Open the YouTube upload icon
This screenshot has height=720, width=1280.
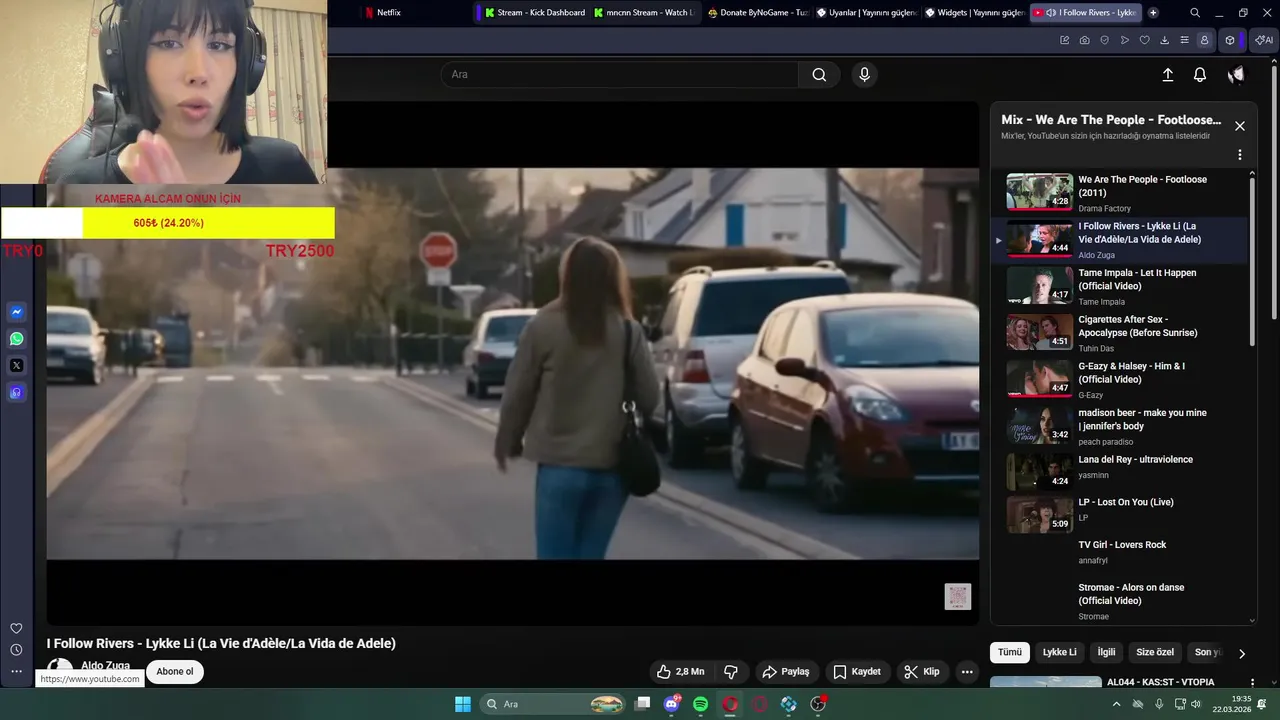(x=1167, y=75)
